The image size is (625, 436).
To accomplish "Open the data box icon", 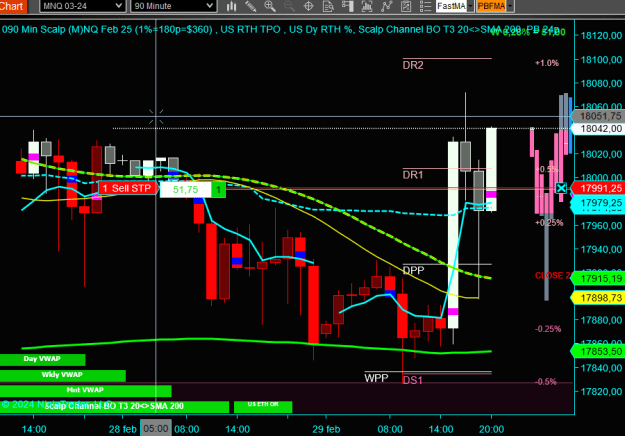I will coord(328,6).
